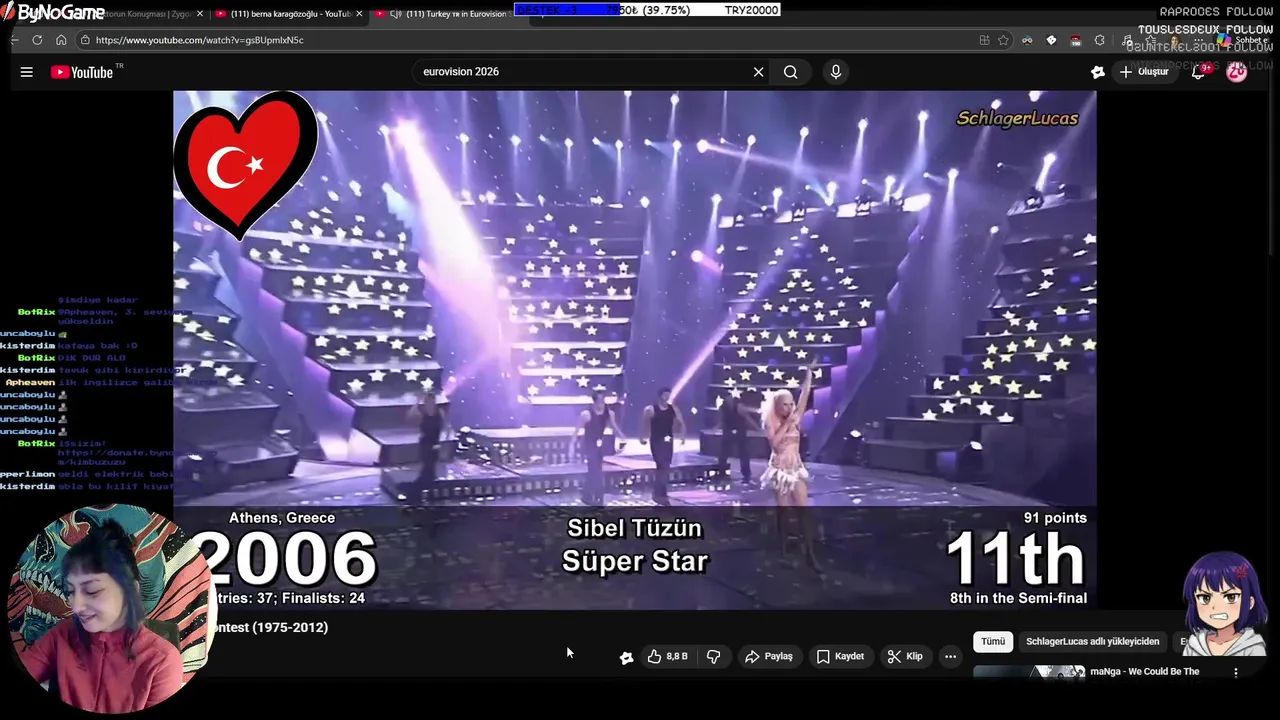Screen dimensions: 1280x720
Task: Switch to the berna karagözoğlu YouTube tab
Action: point(290,14)
